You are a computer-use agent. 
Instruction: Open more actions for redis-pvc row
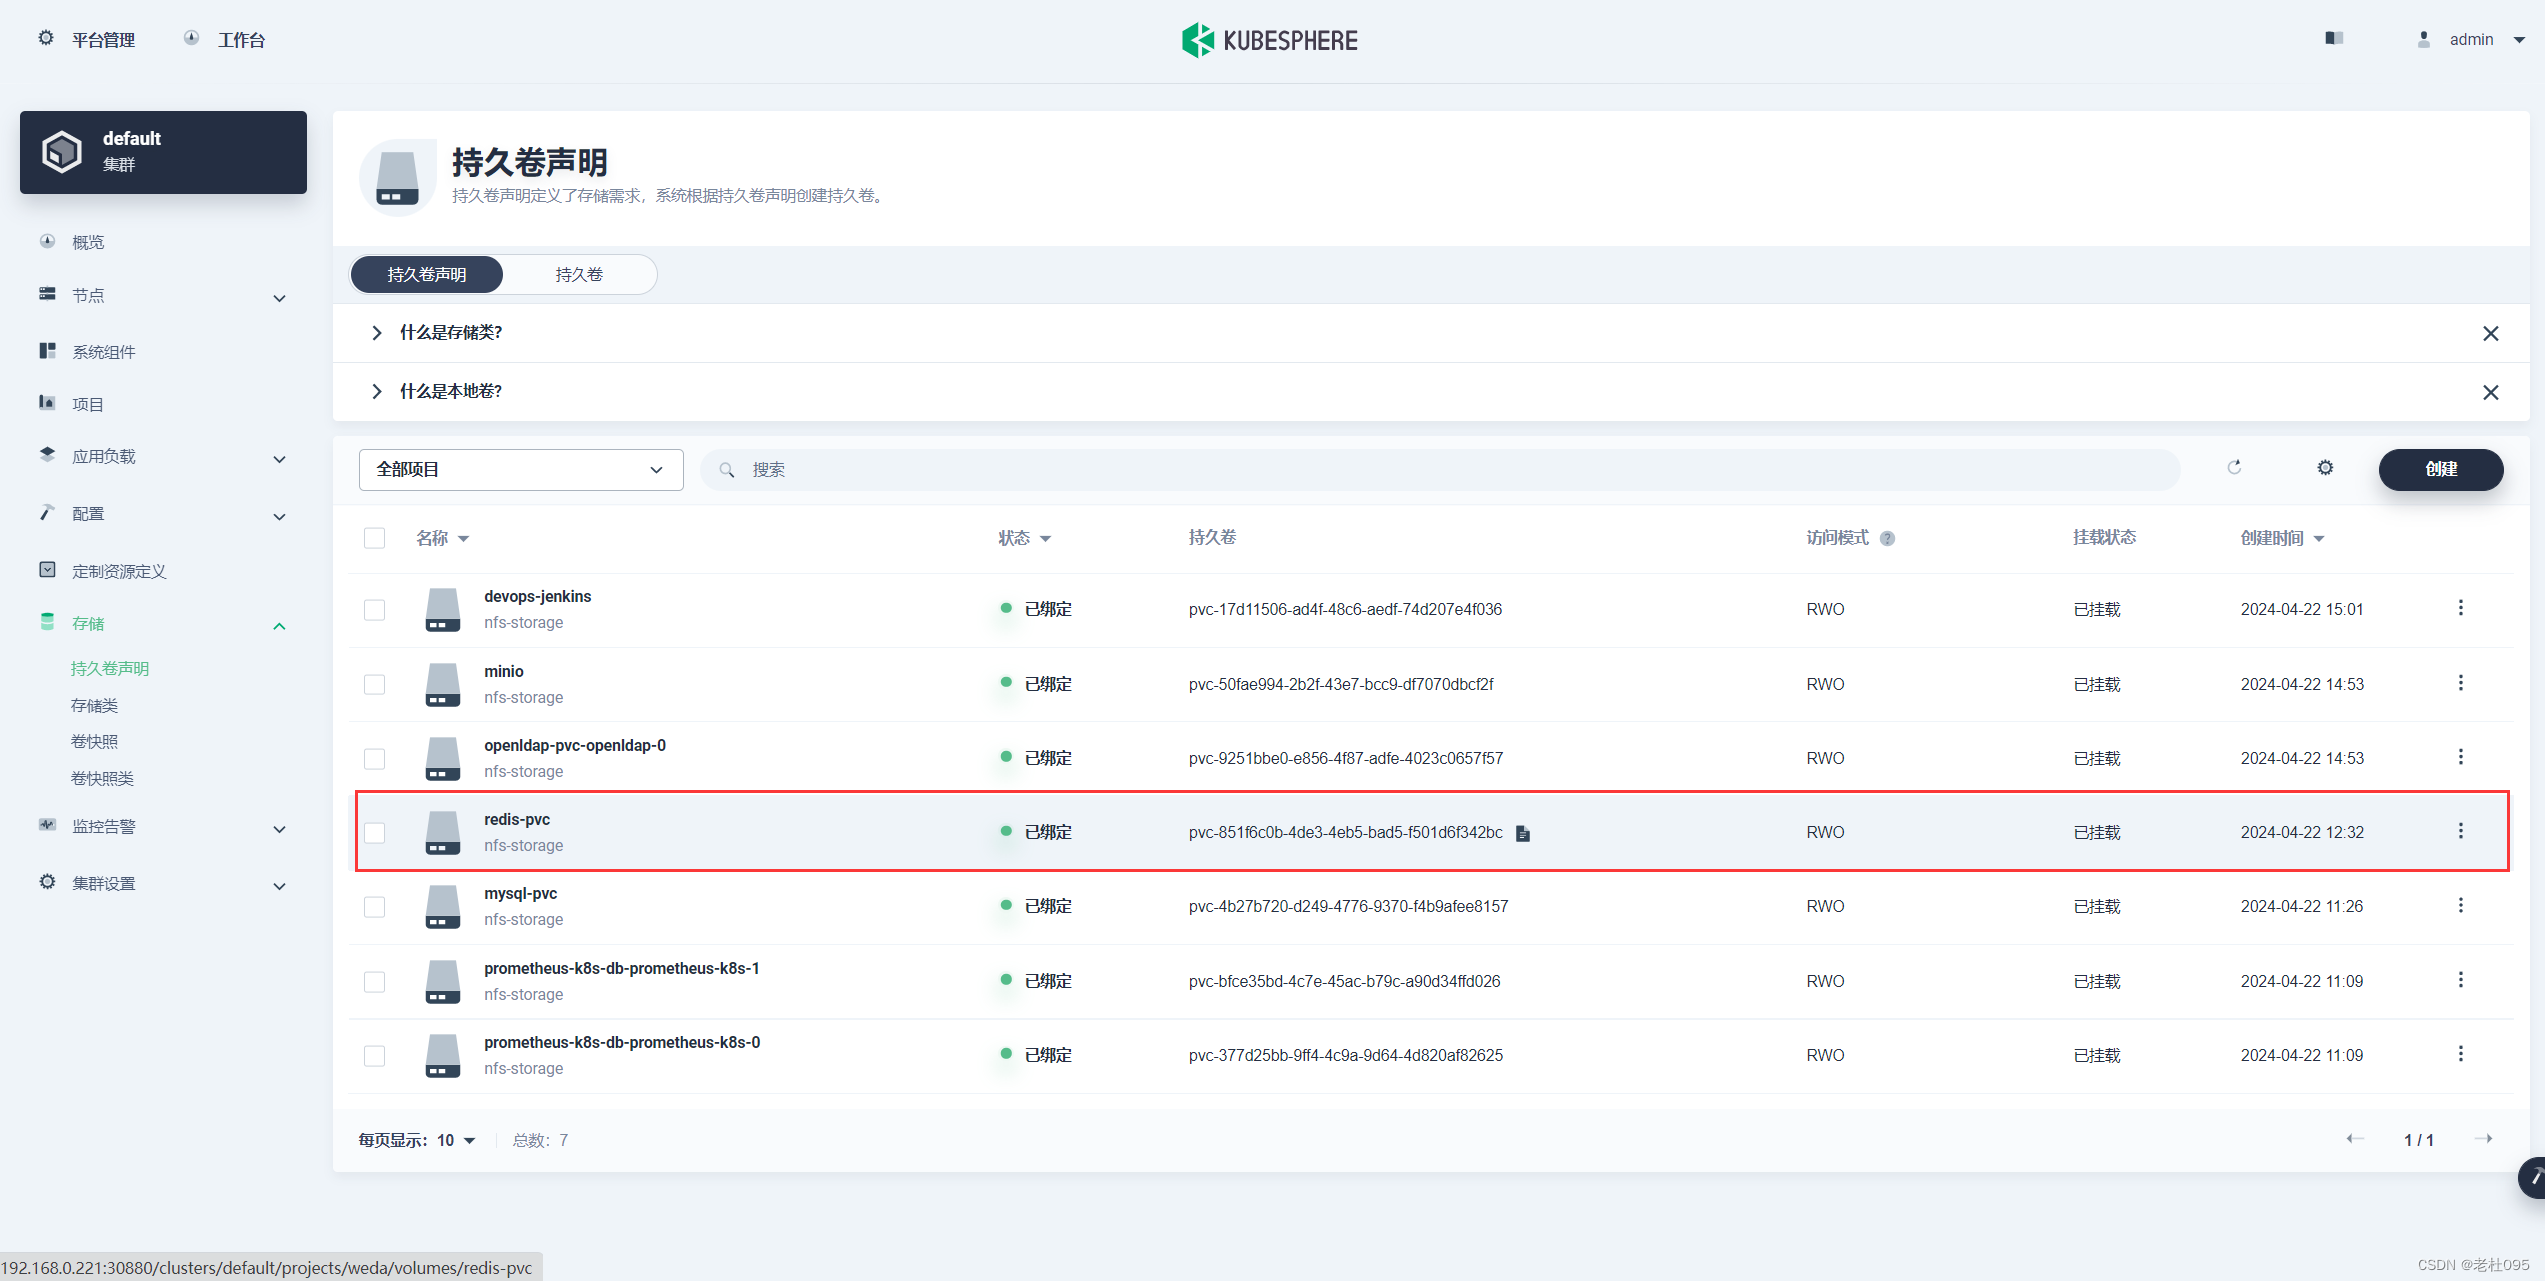[x=2460, y=831]
